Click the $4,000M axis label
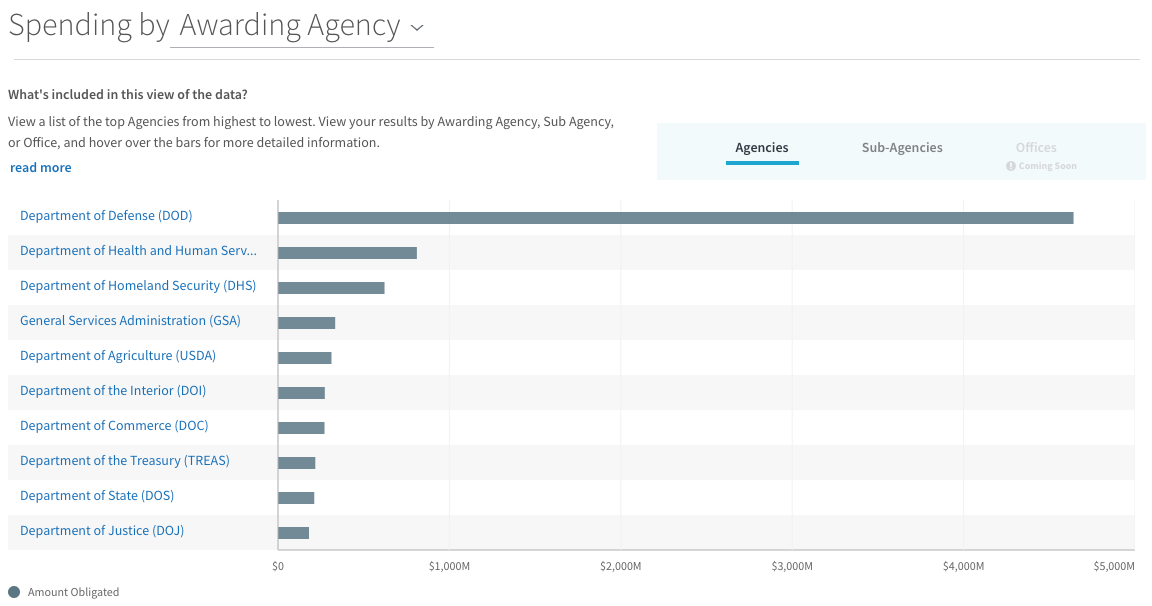1152x606 pixels. [x=963, y=566]
